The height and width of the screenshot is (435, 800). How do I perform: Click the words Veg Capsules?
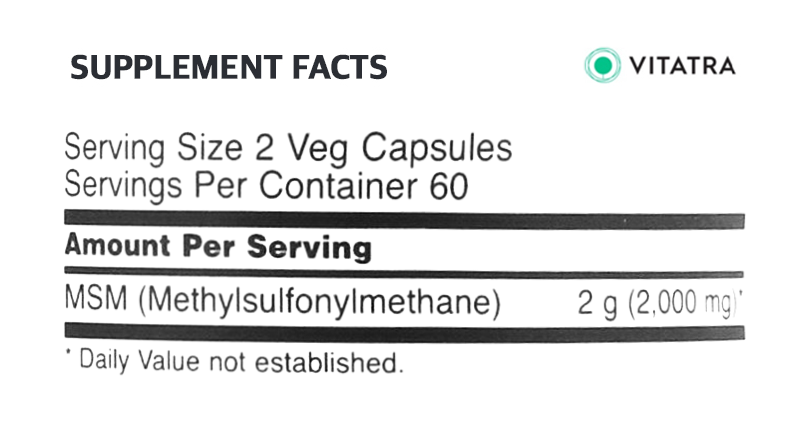click(x=399, y=149)
